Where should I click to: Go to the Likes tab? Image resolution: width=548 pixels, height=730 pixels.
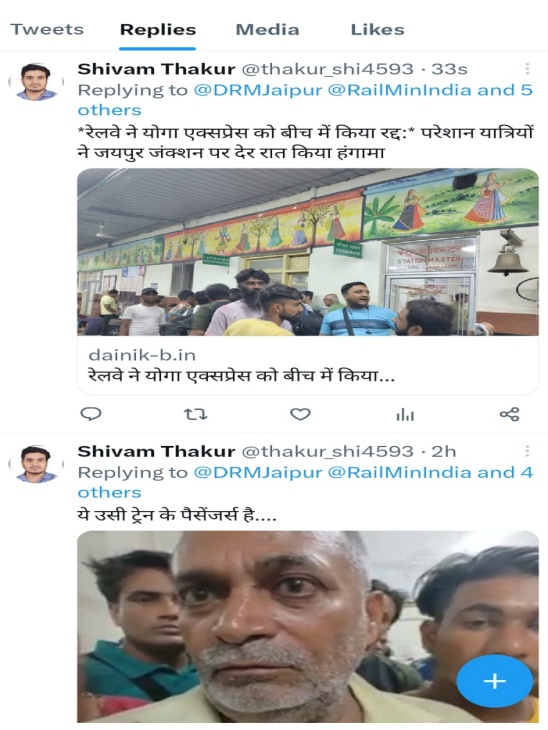377,29
